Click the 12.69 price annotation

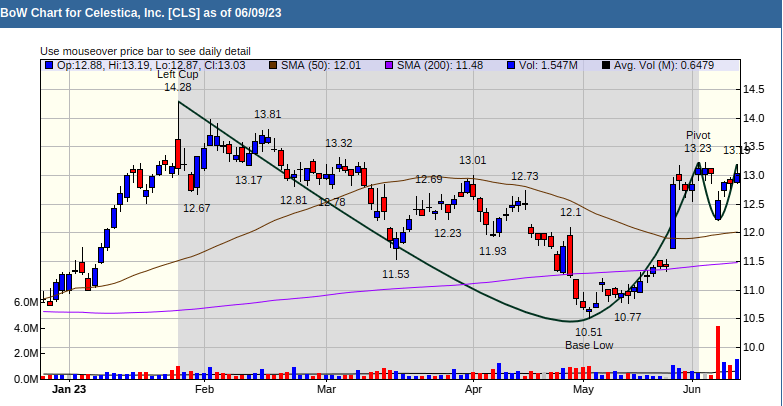(x=429, y=179)
